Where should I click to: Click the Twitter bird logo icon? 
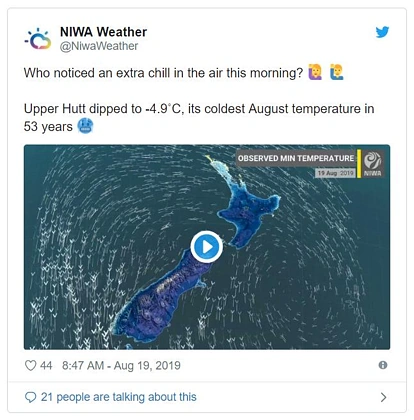coord(382,32)
